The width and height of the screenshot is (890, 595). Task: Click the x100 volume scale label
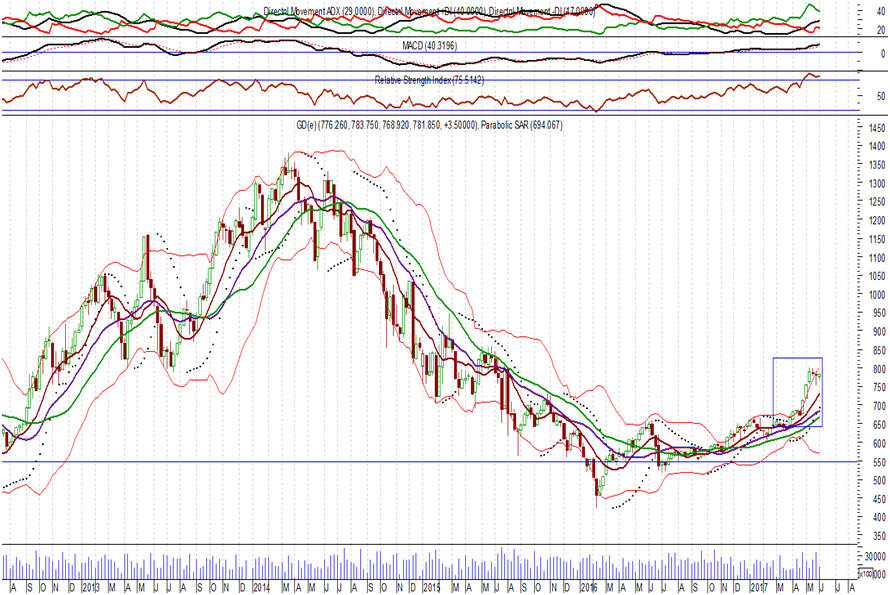pyautogui.click(x=872, y=574)
